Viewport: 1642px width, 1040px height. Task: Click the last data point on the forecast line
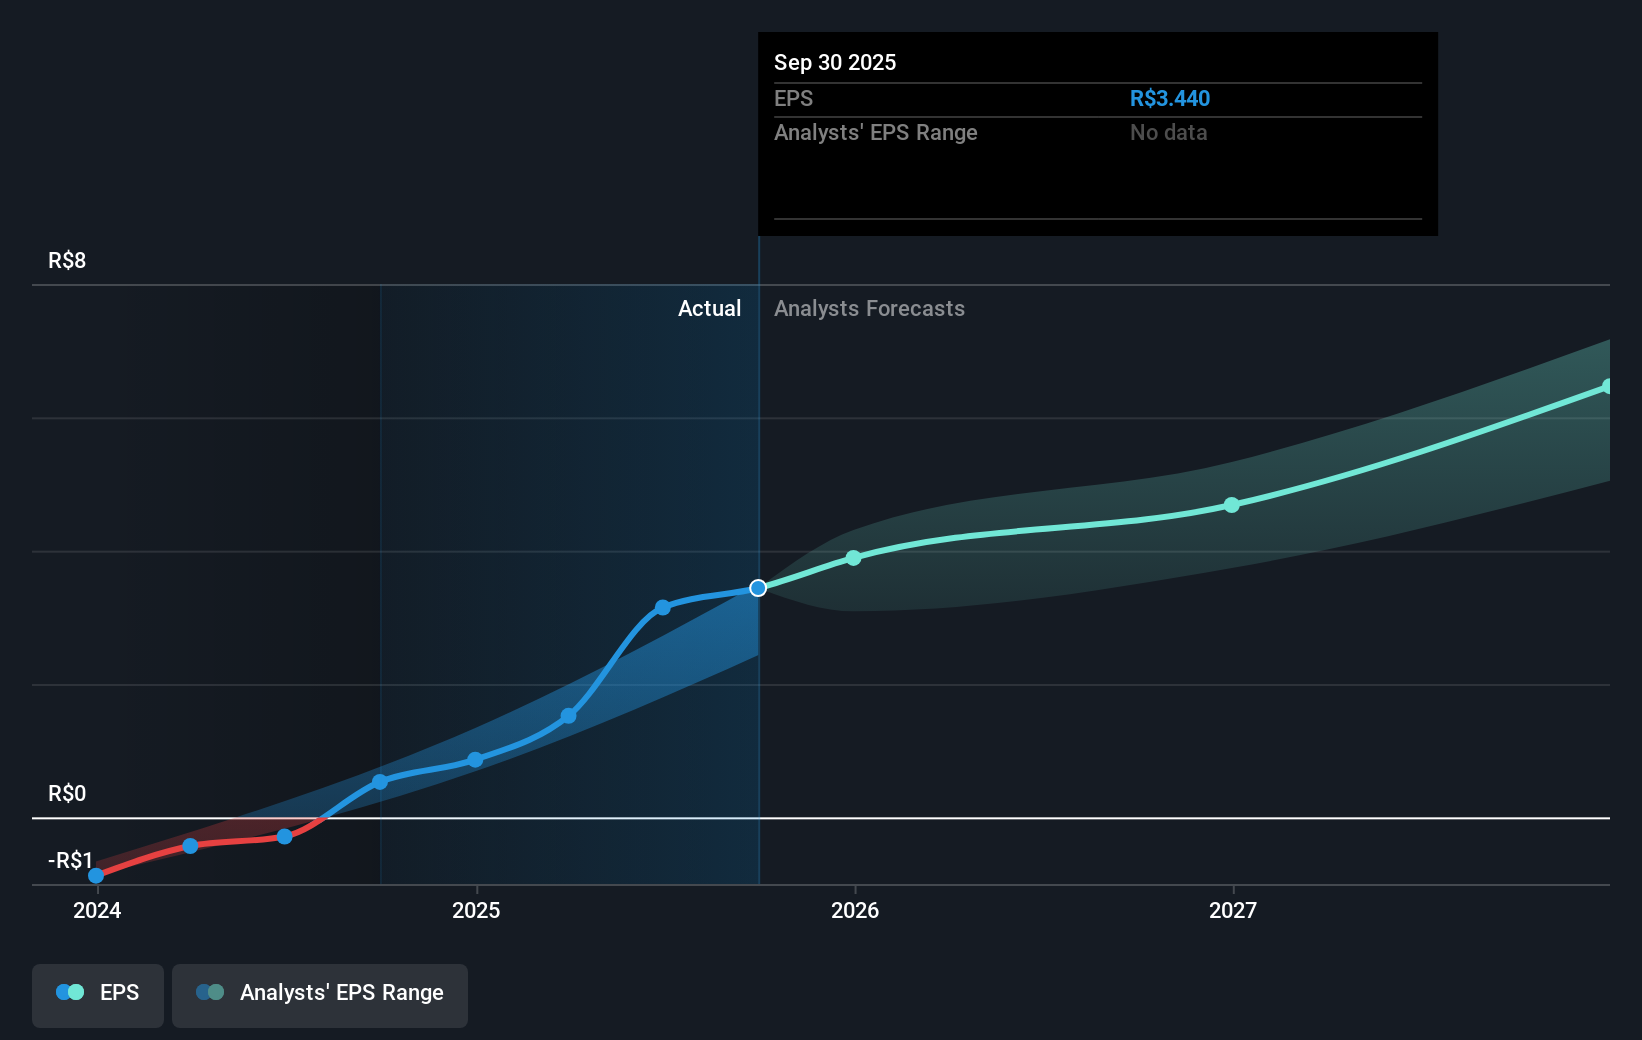click(1607, 388)
